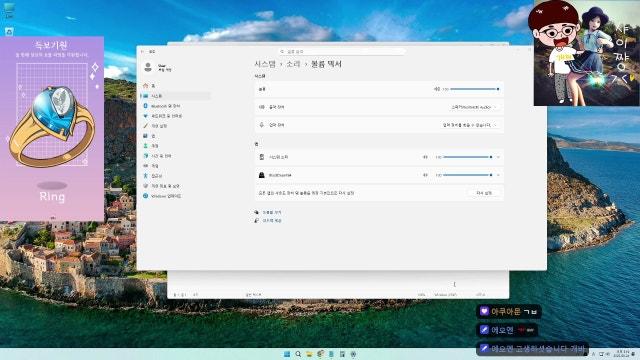
Task: Open the 출력 장치 device dropdown
Action: pyautogui.click(x=473, y=107)
